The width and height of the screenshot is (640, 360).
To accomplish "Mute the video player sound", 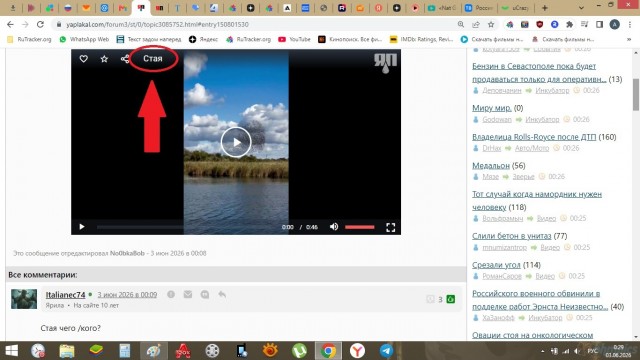I will tap(334, 227).
